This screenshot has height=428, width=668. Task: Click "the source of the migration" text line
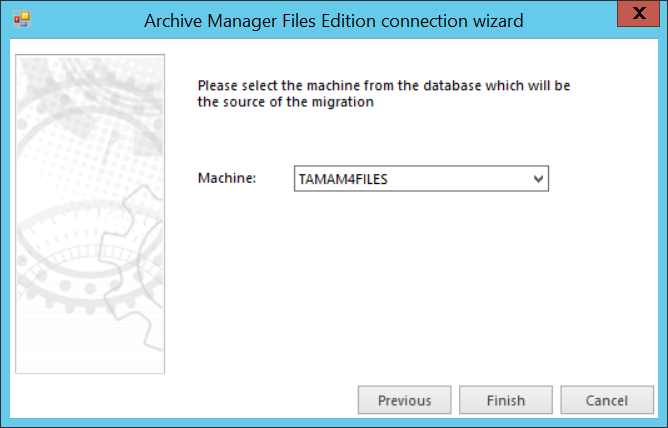click(286, 102)
